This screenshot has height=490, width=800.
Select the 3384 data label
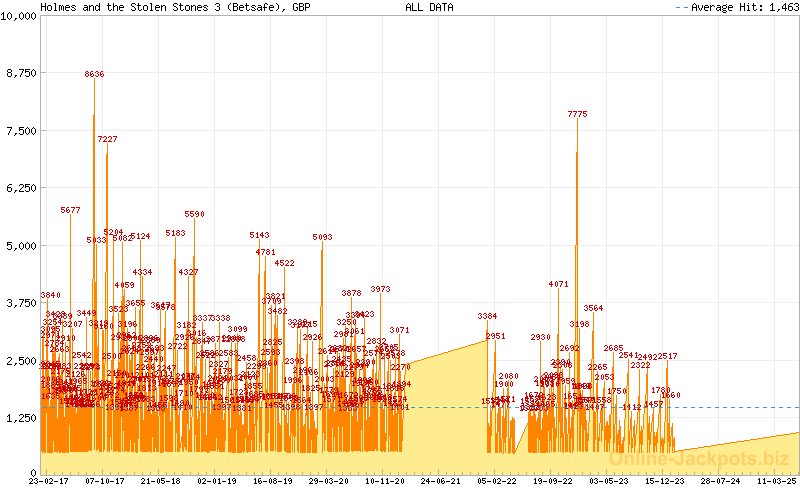[x=487, y=317]
